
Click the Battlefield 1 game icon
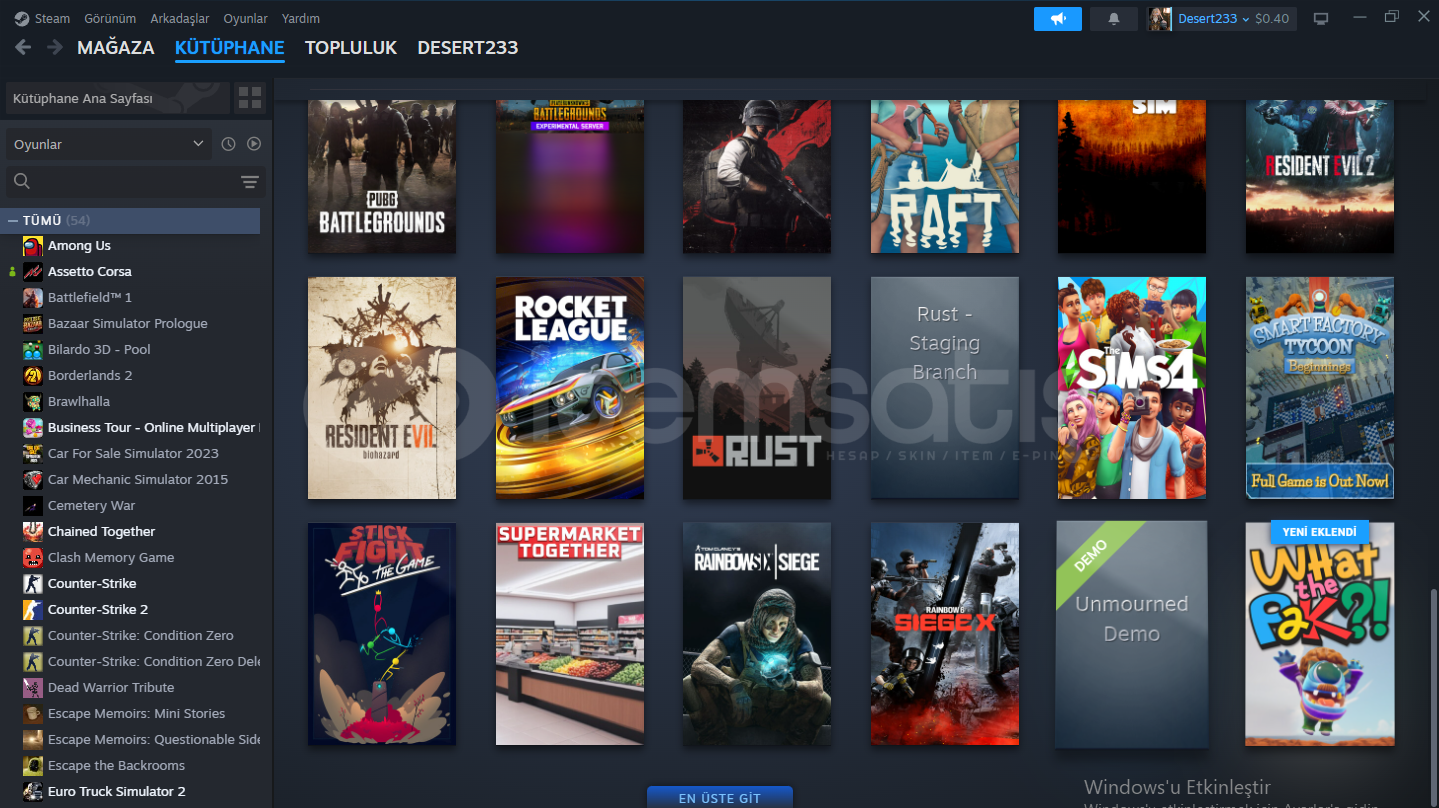pos(33,298)
